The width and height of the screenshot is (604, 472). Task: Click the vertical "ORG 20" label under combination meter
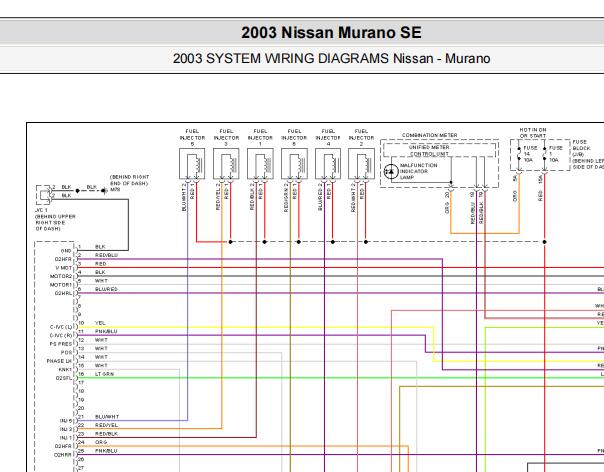pyautogui.click(x=447, y=202)
